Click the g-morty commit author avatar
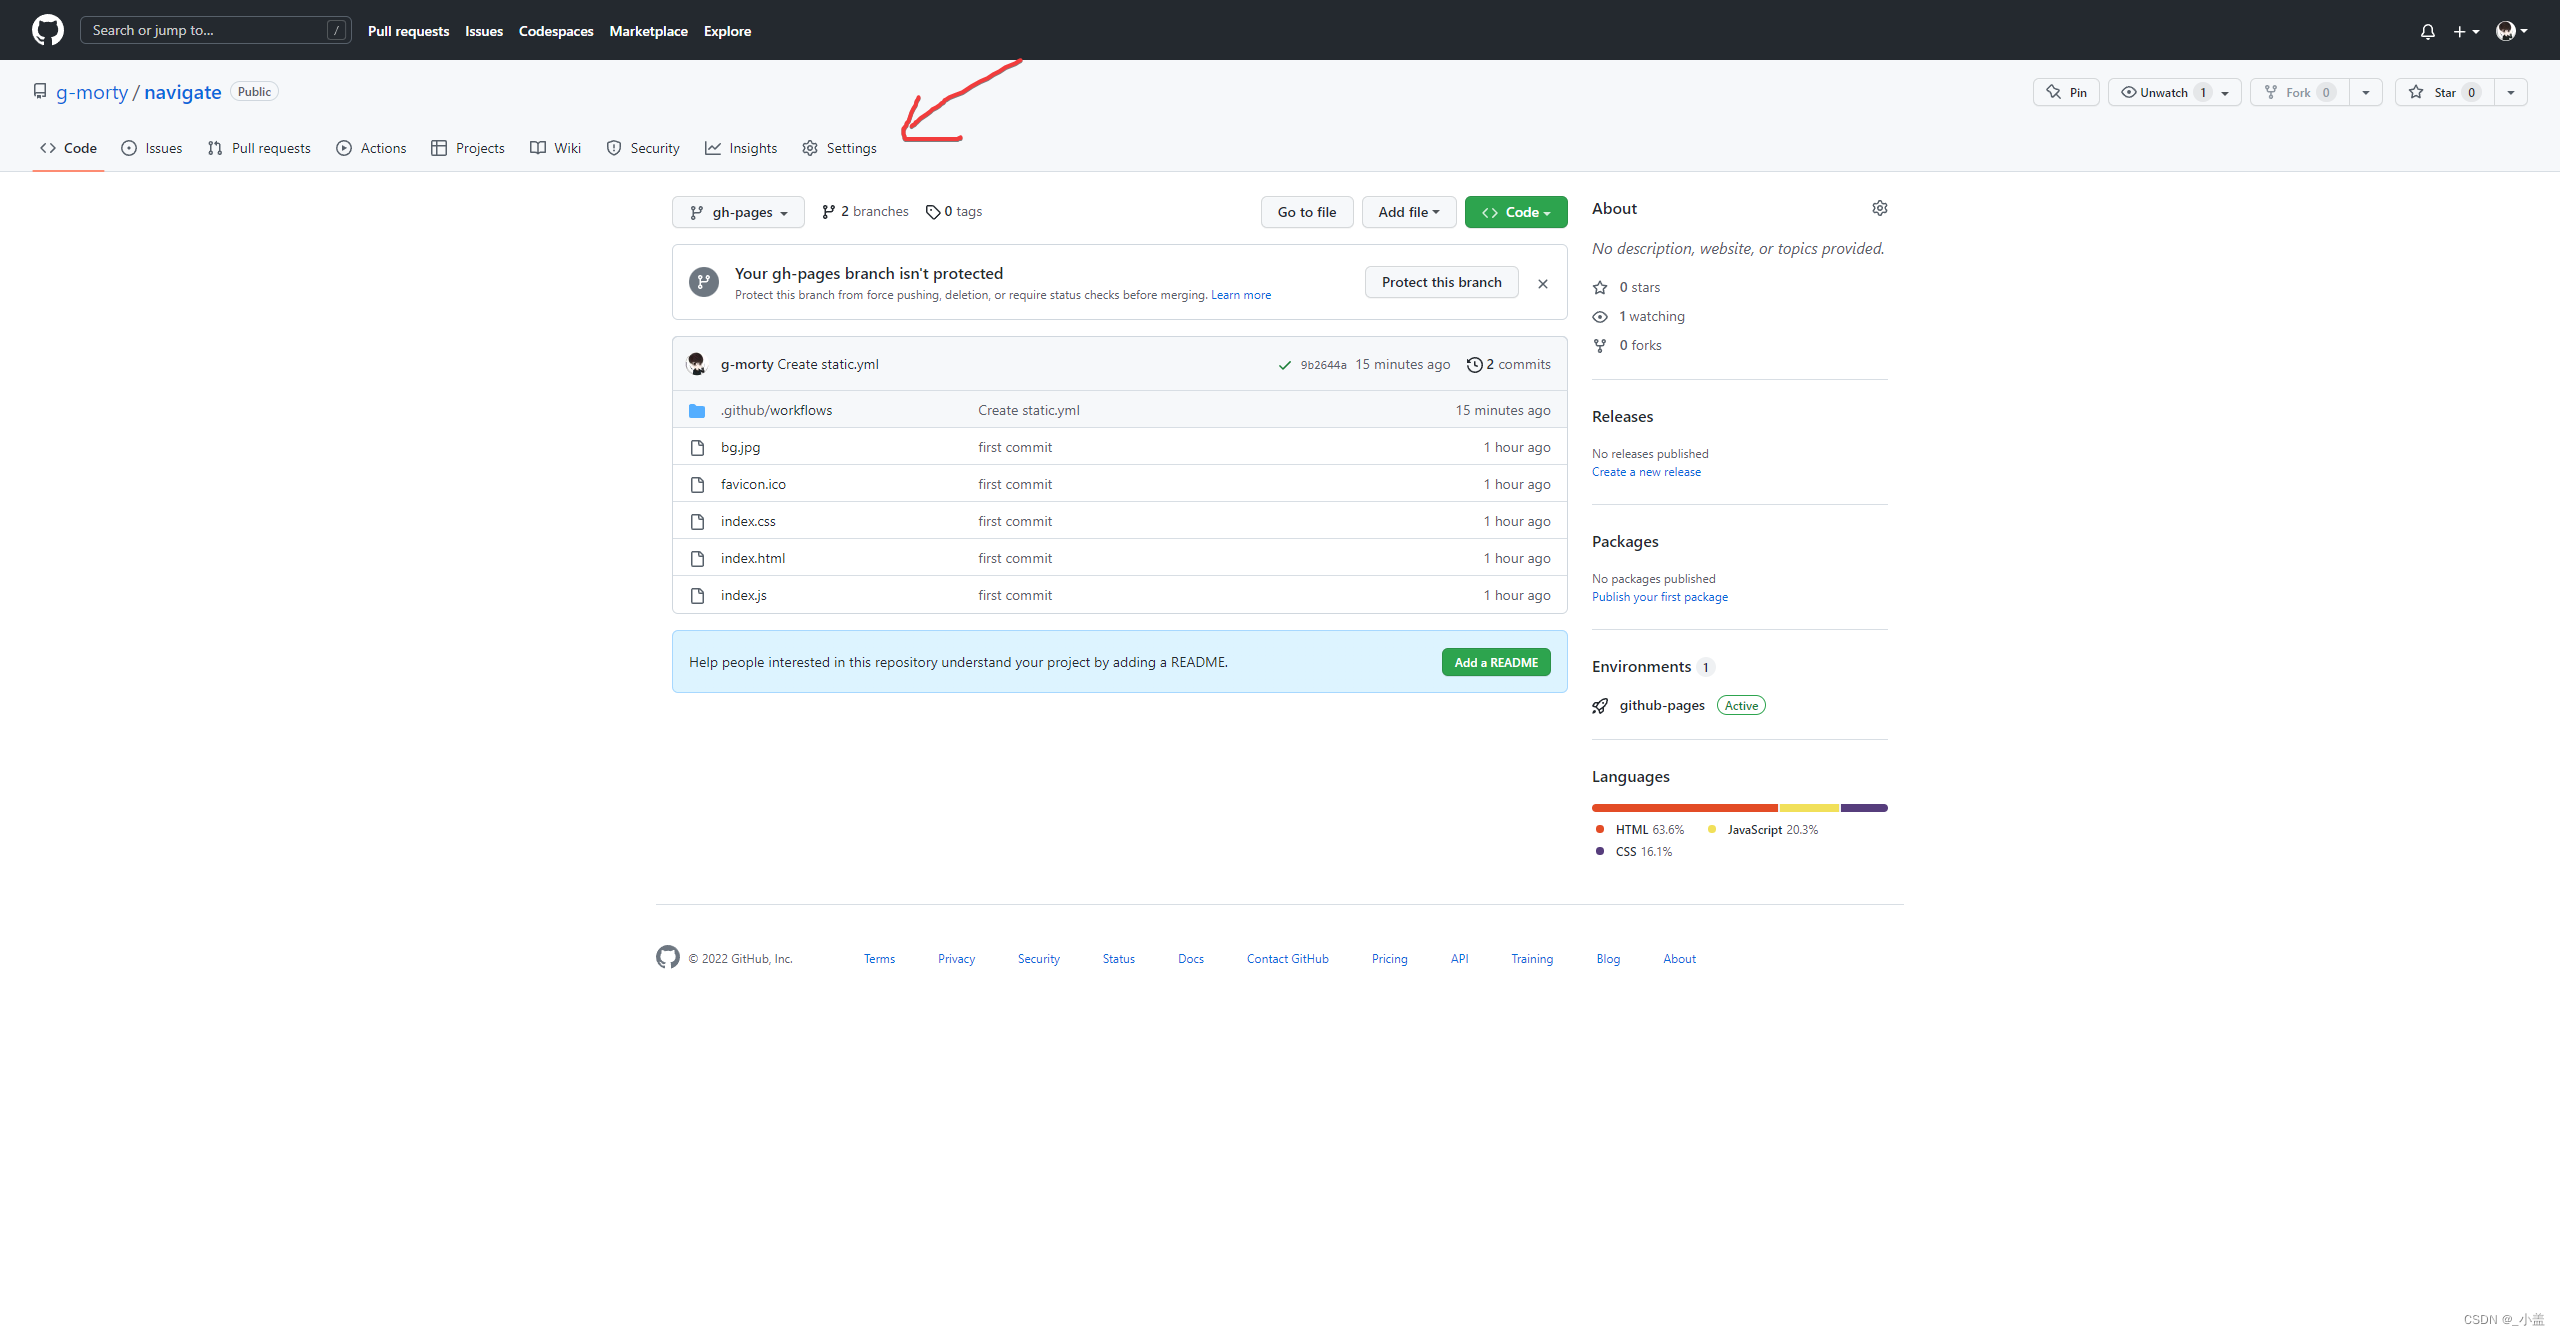The image size is (2560, 1335). (x=697, y=364)
